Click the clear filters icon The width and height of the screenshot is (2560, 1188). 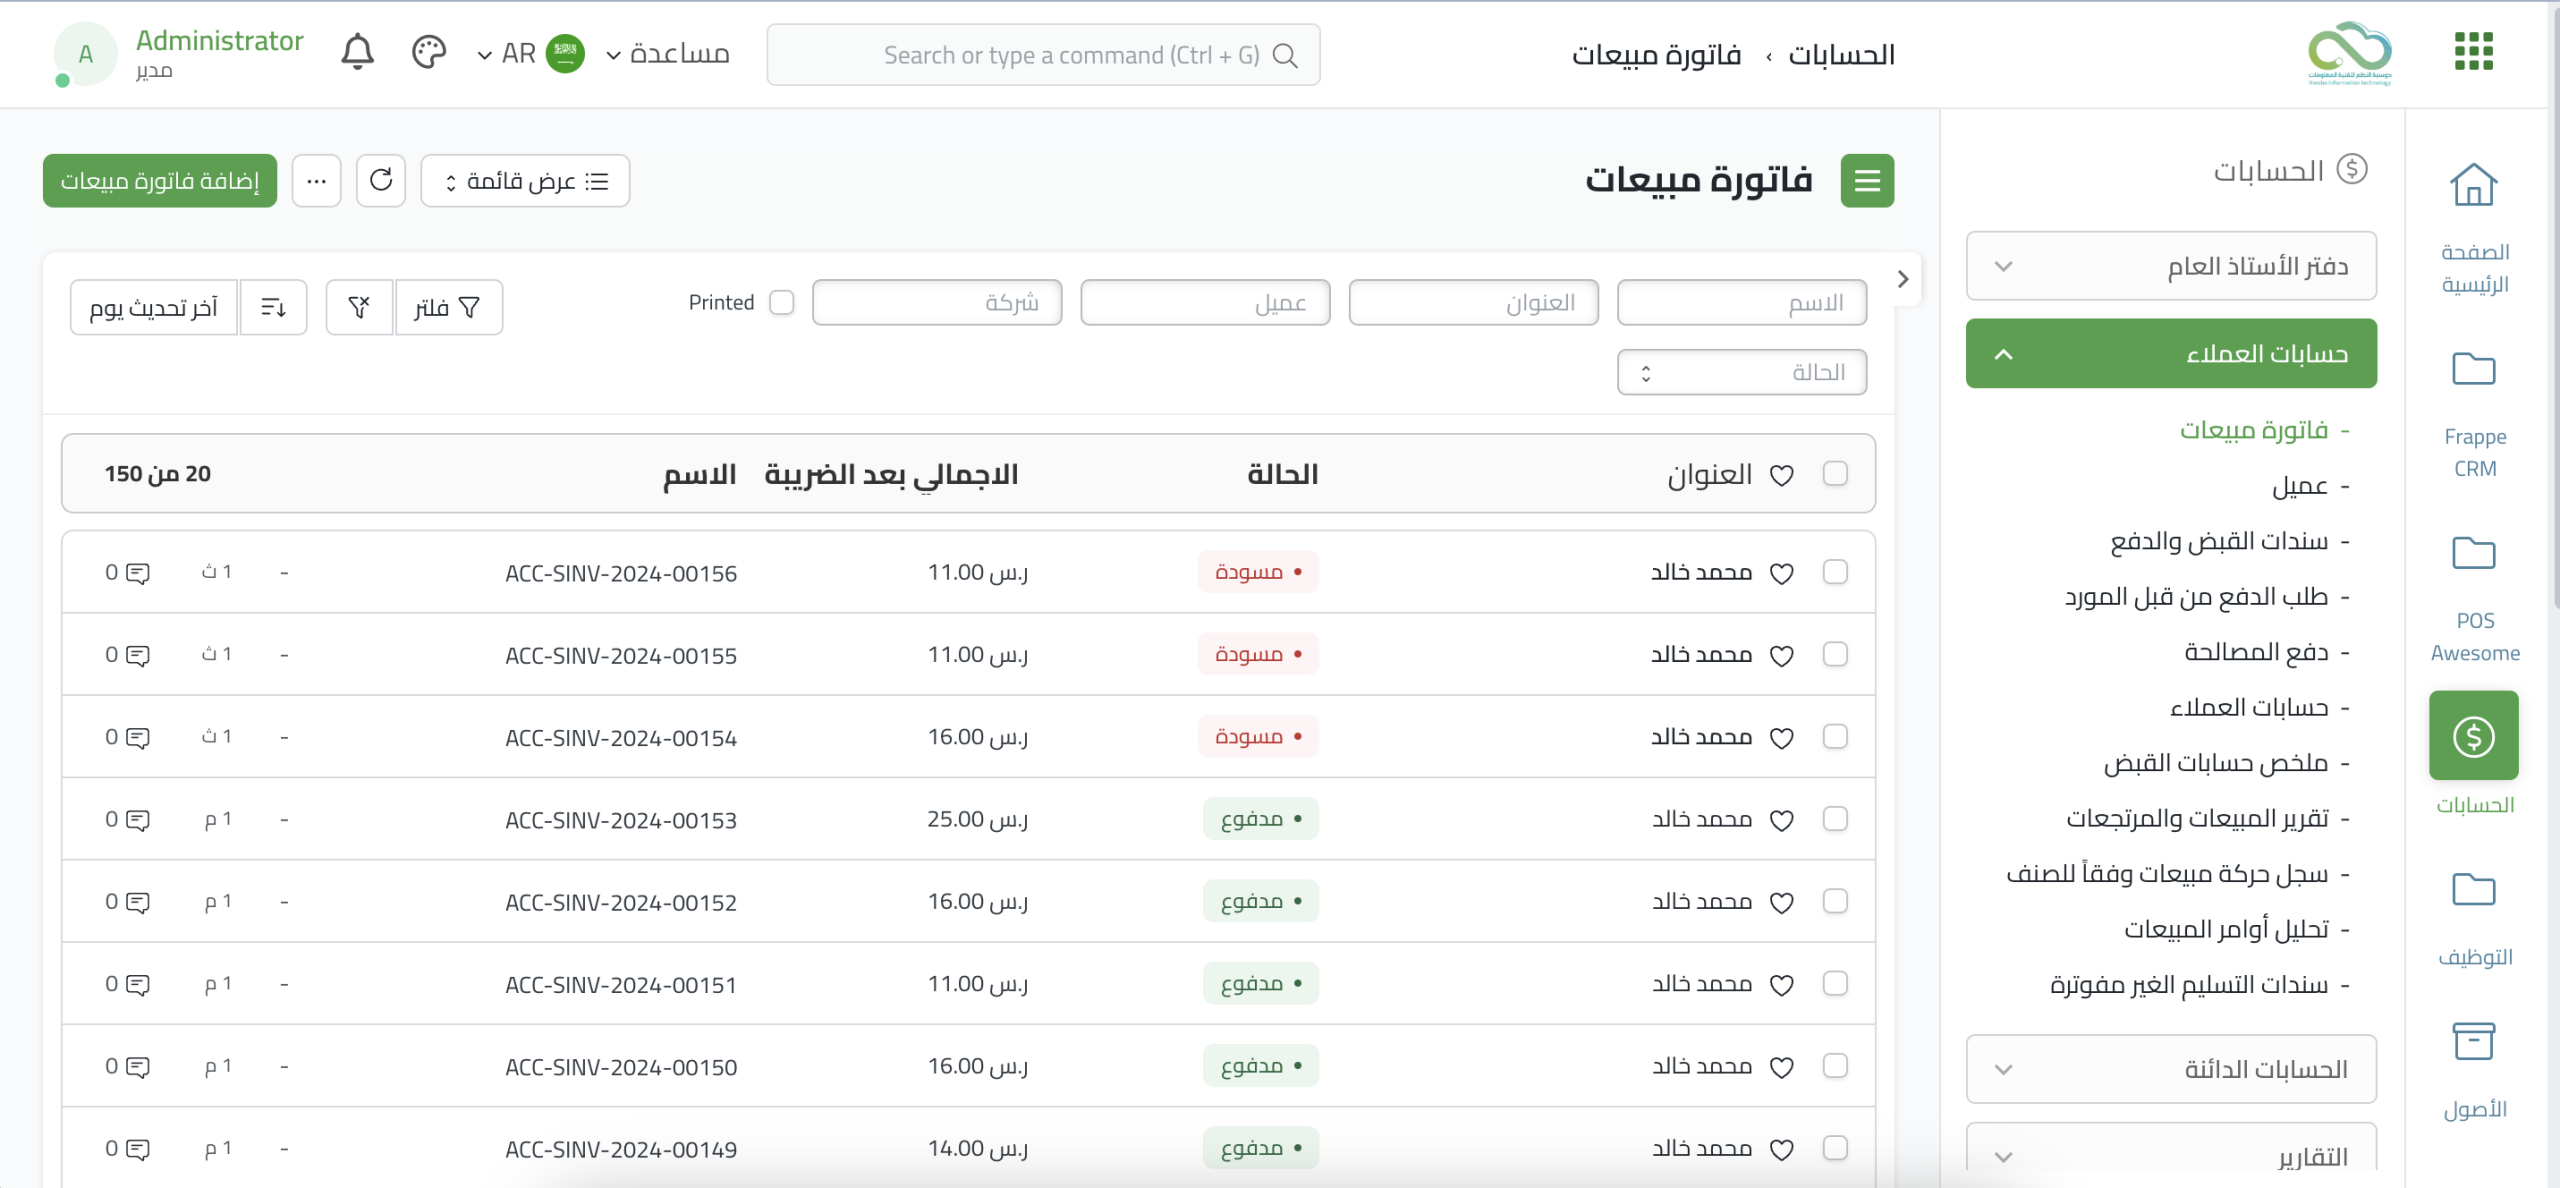[359, 307]
